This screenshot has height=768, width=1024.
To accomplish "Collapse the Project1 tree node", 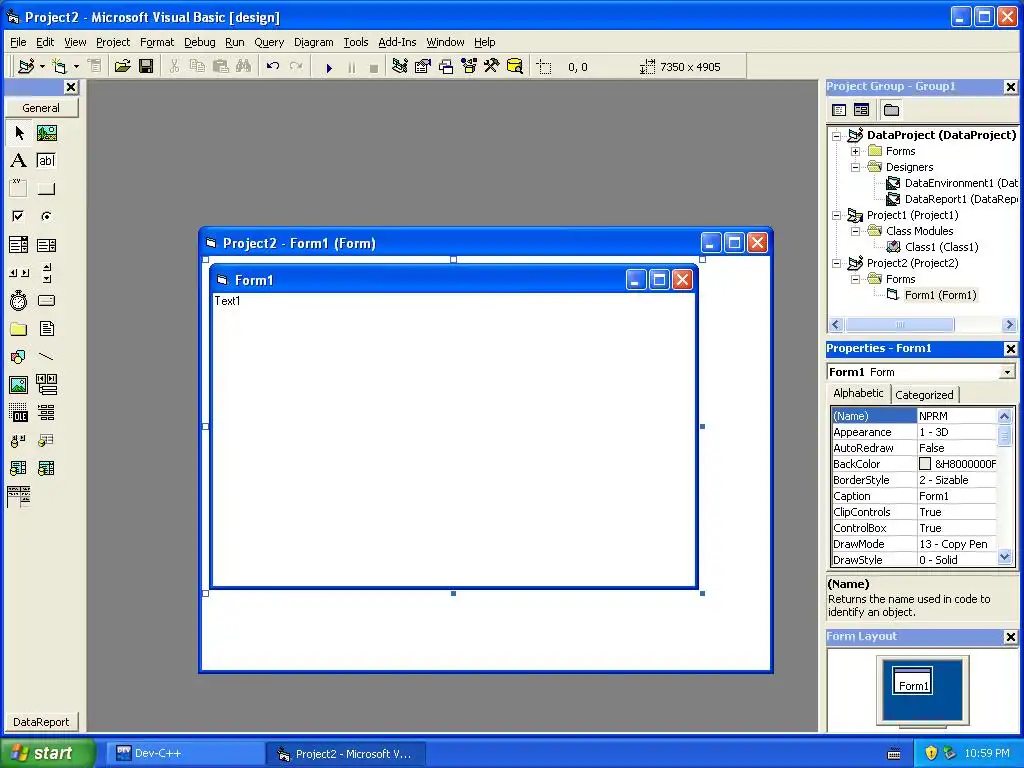I will (x=837, y=216).
